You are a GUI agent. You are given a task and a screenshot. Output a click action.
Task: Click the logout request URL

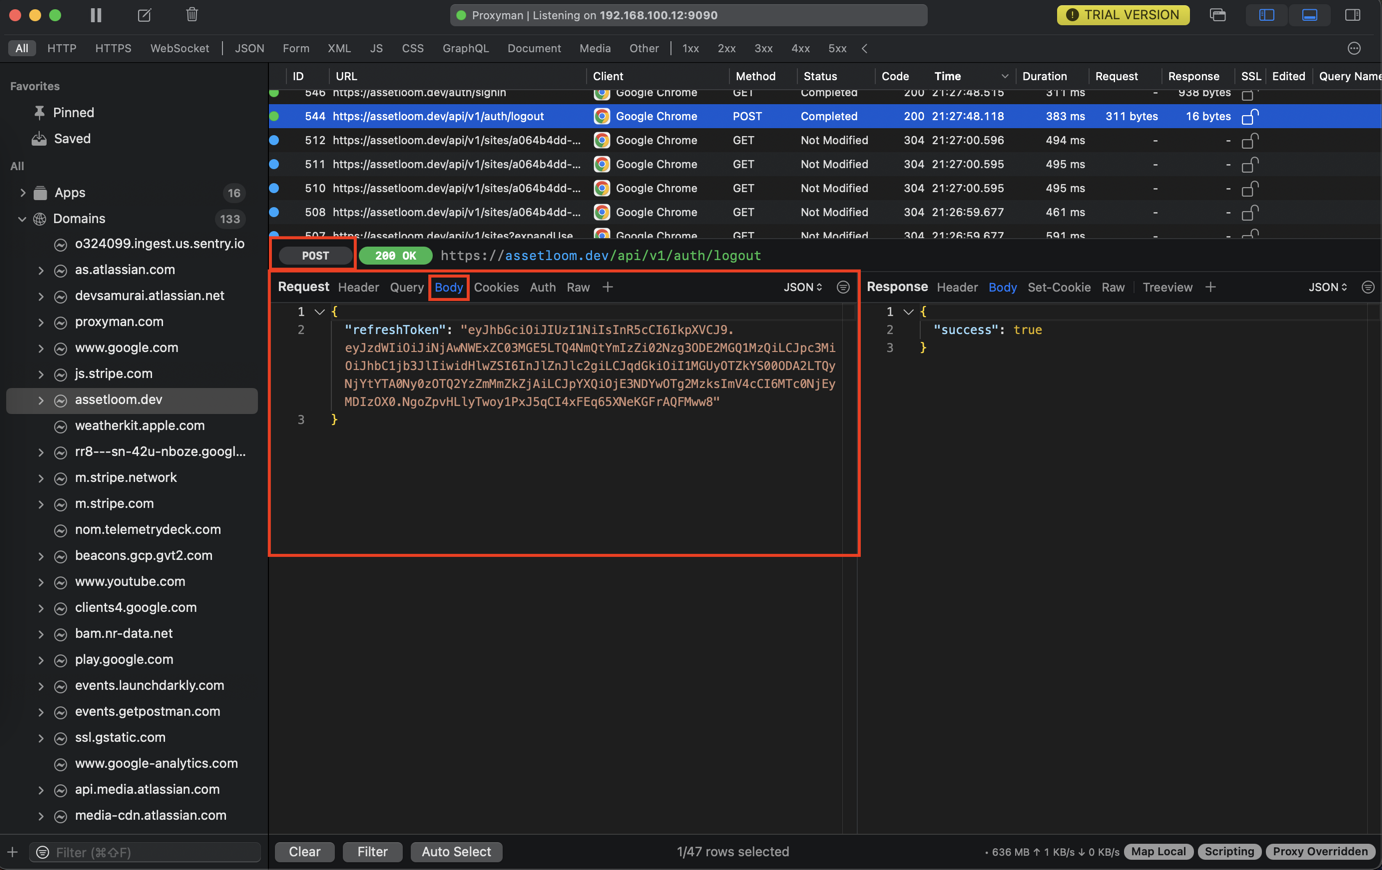pyautogui.click(x=601, y=256)
